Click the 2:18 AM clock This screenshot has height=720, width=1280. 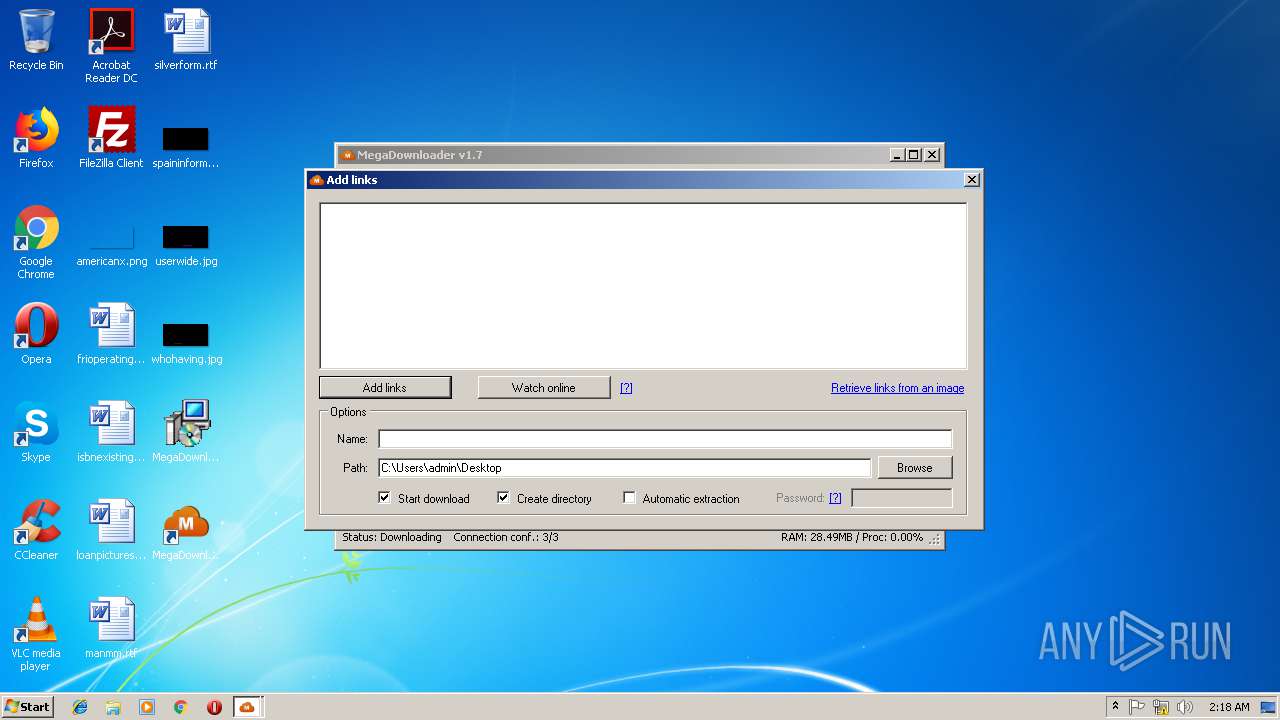point(1229,707)
